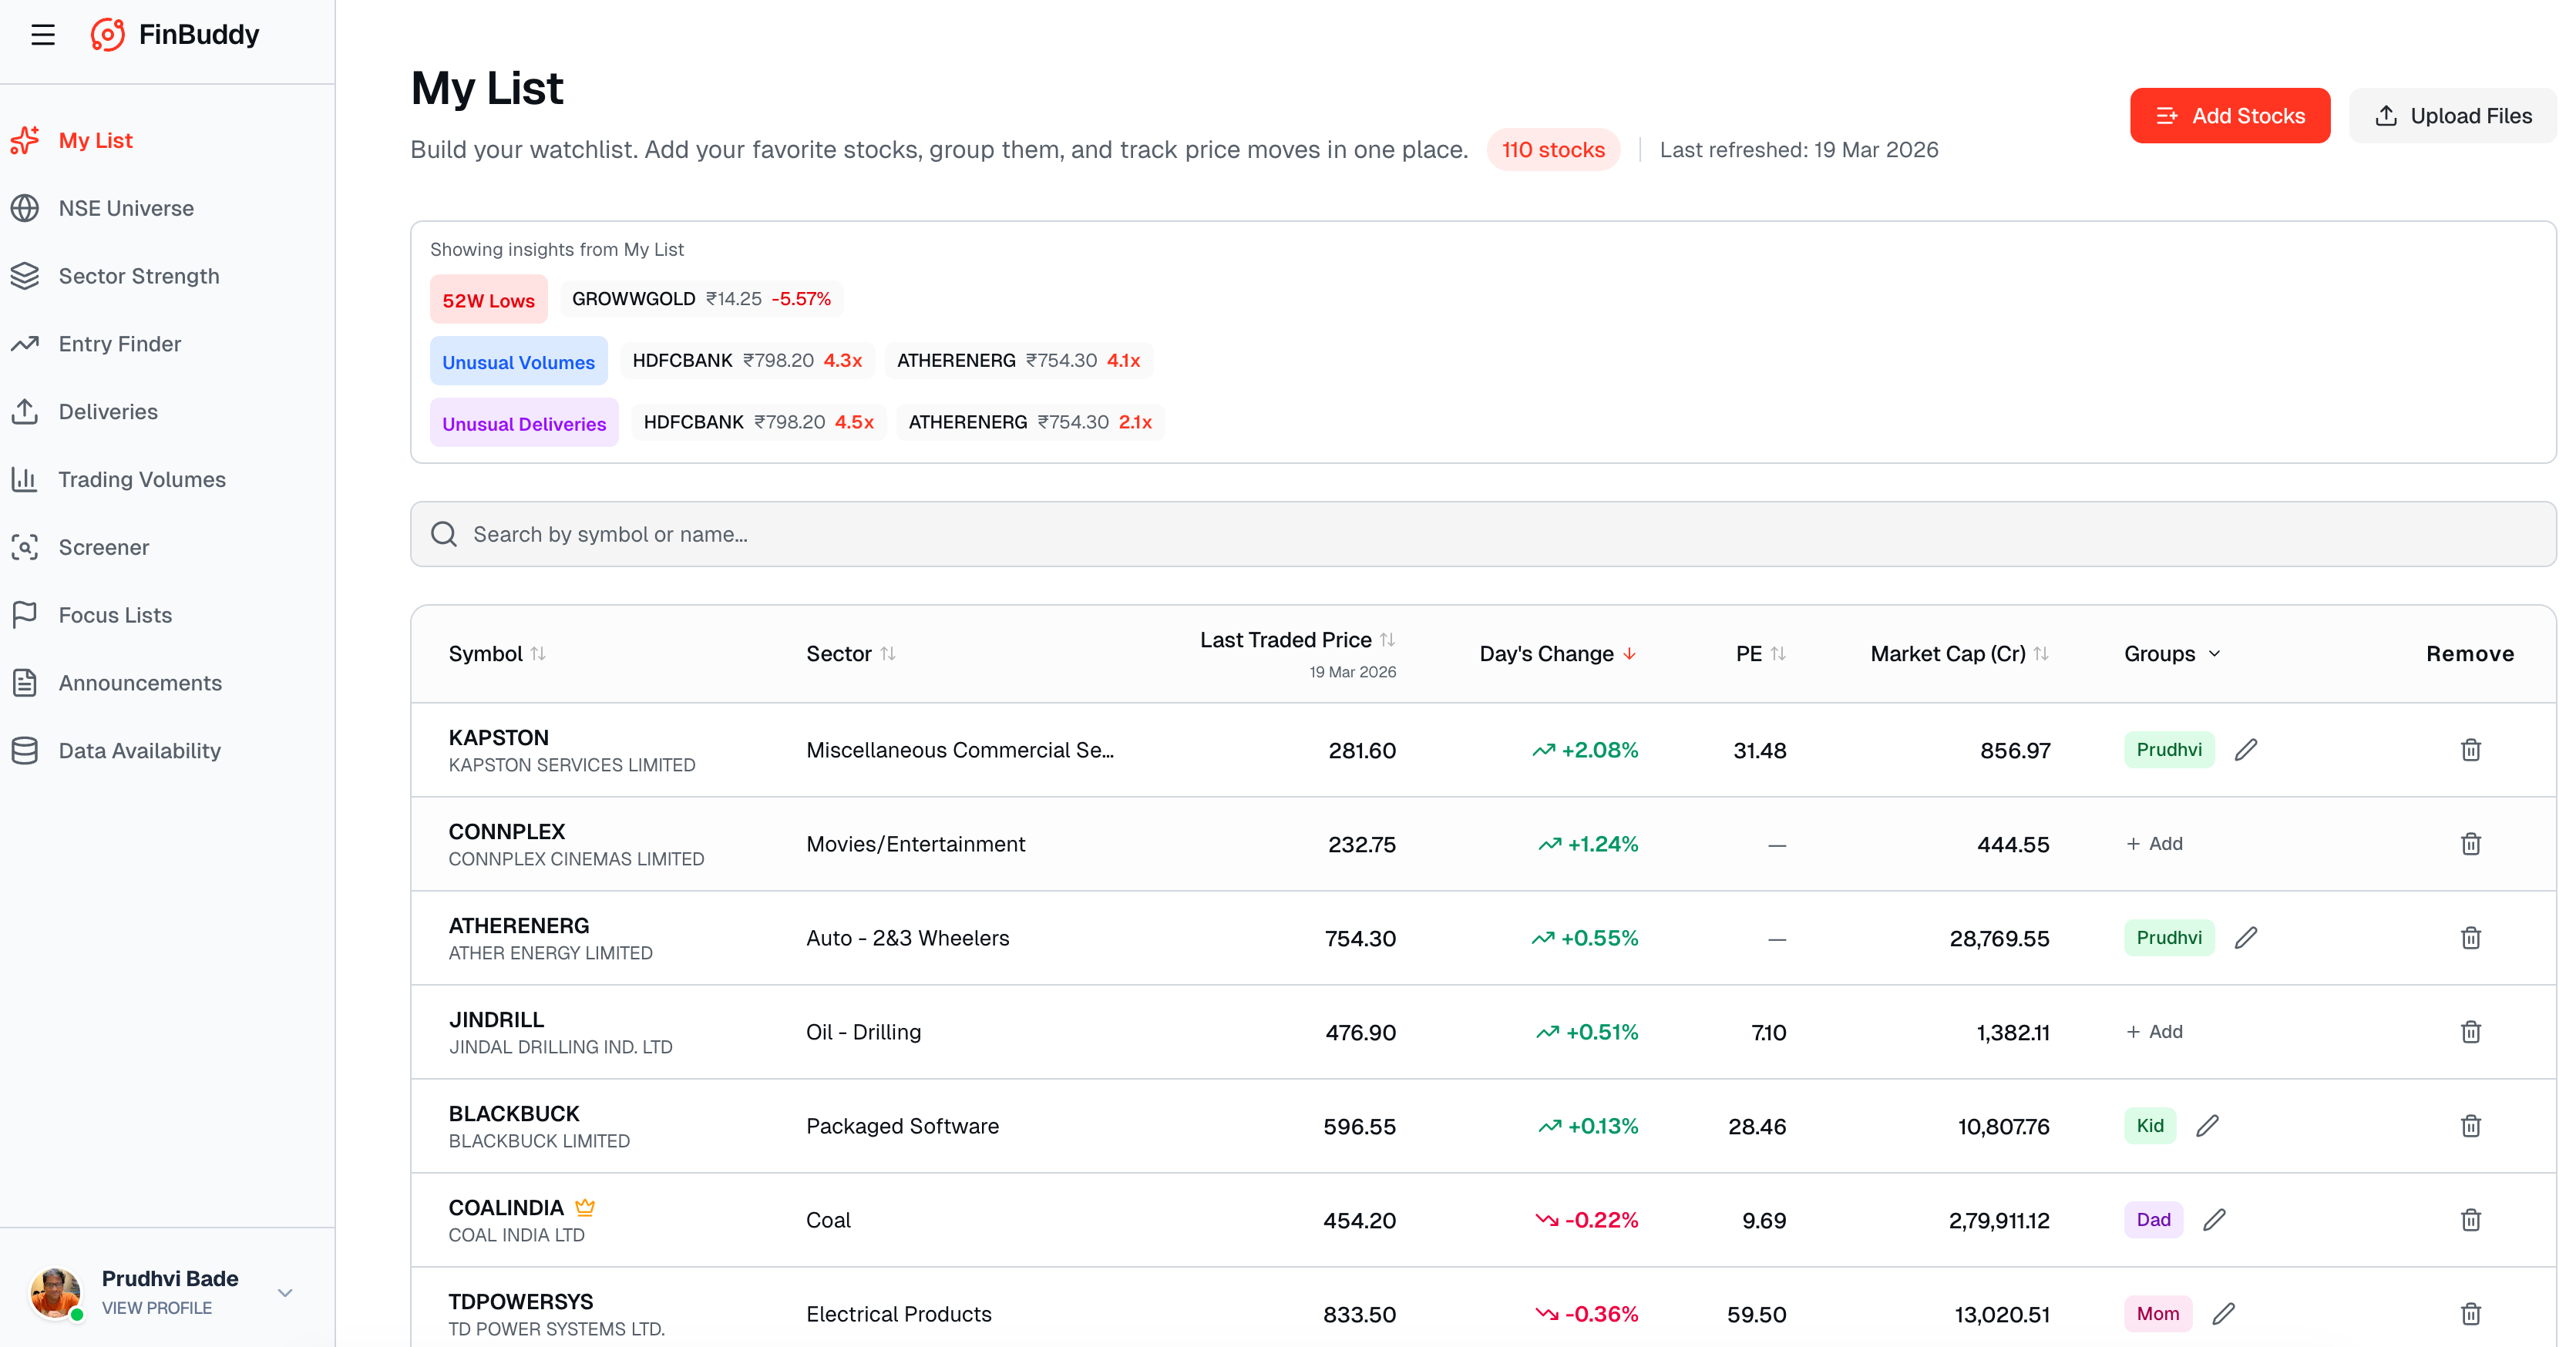Sort table by PE column arrows
2576x1347 pixels.
pos(1778,654)
